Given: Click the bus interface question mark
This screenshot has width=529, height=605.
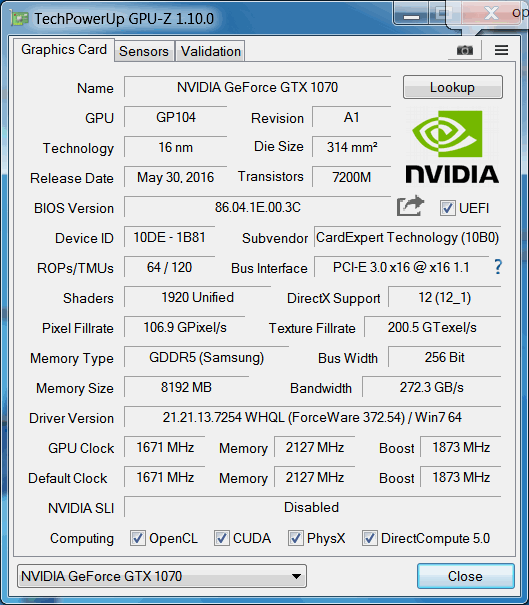Looking at the screenshot, I should pyautogui.click(x=498, y=267).
